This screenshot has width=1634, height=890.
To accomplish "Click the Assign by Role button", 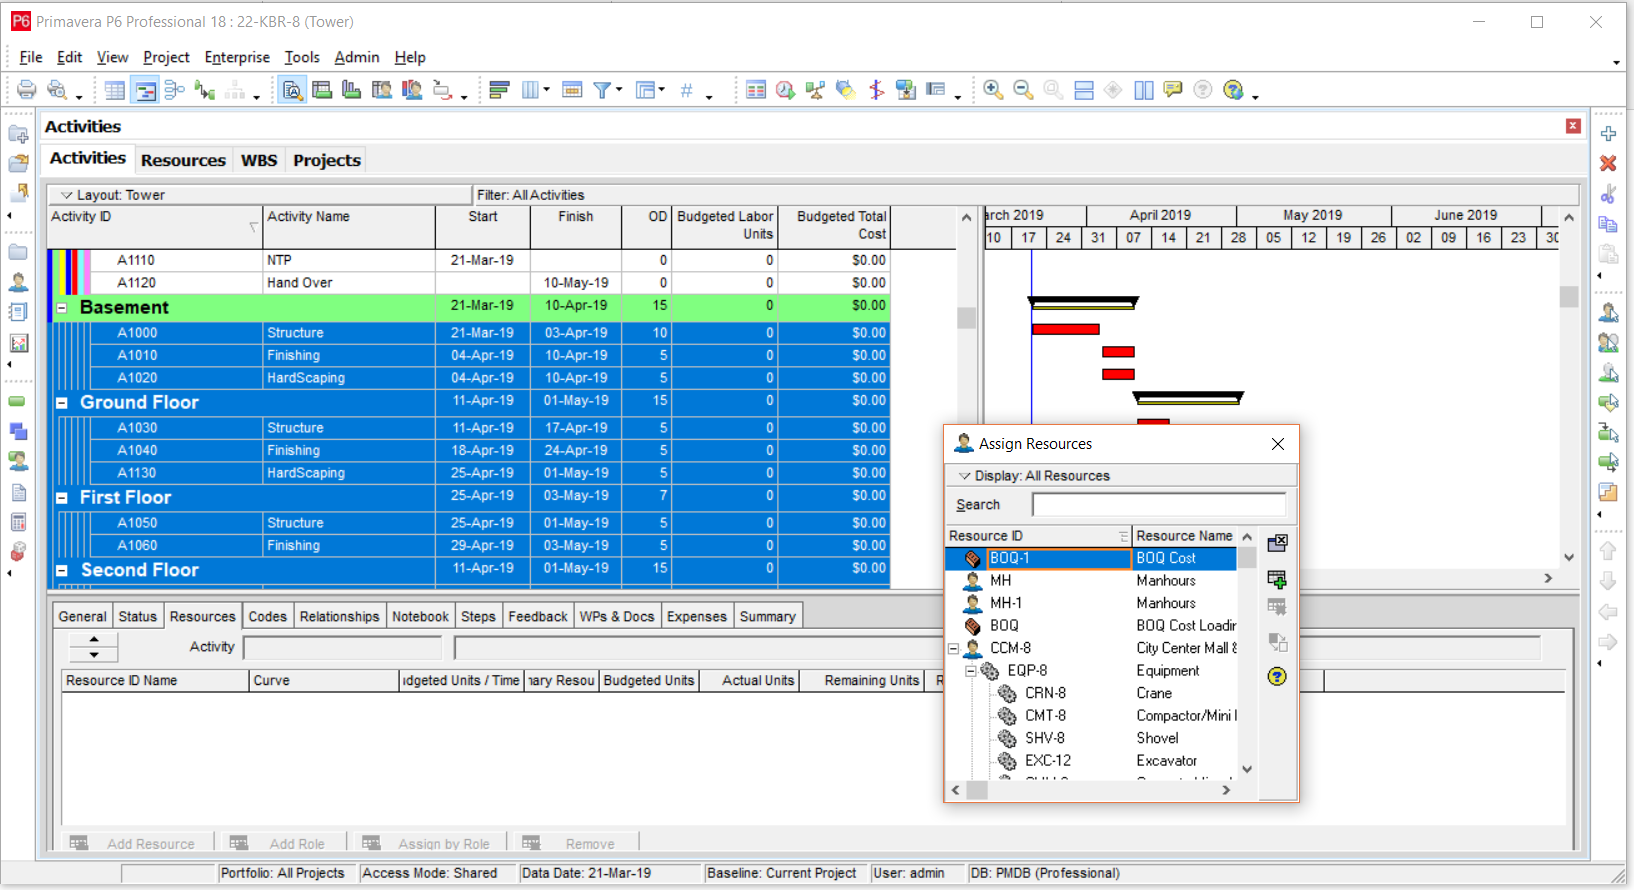I will pos(430,843).
